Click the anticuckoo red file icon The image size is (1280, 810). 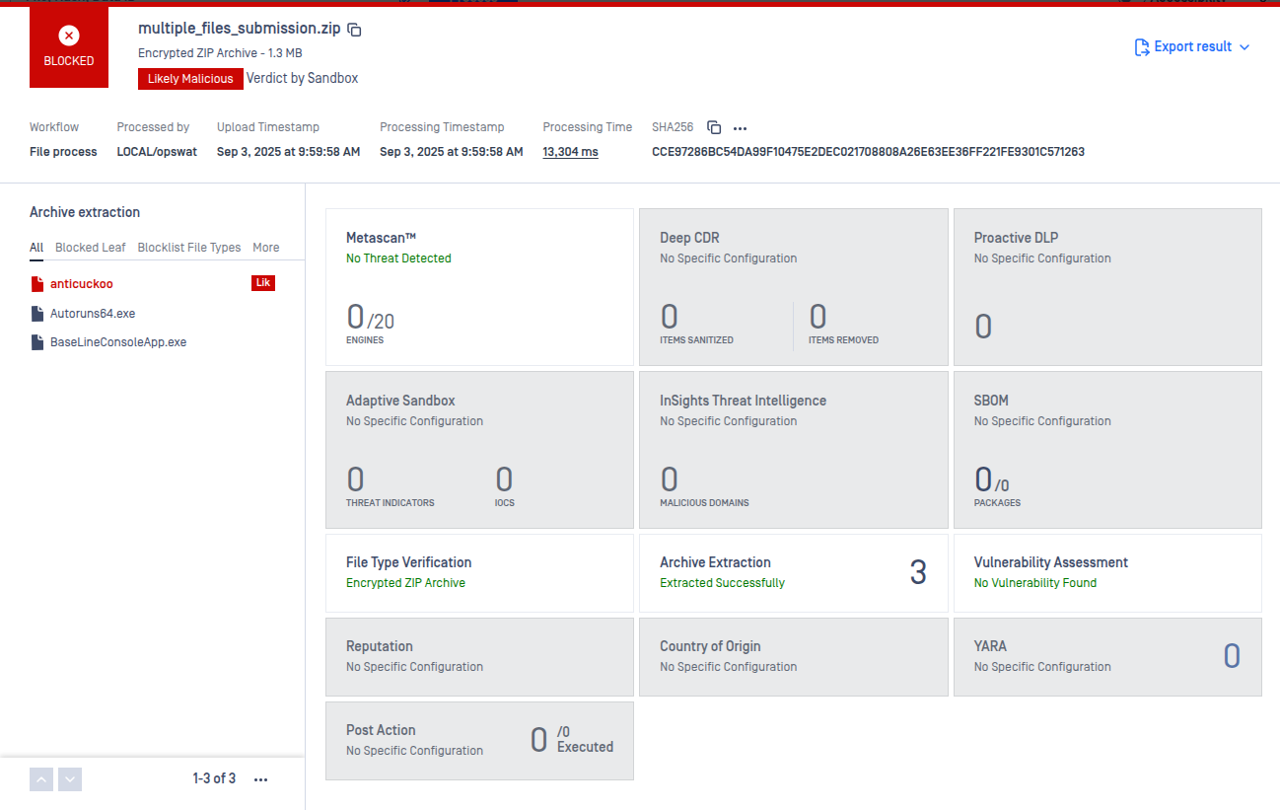(37, 284)
